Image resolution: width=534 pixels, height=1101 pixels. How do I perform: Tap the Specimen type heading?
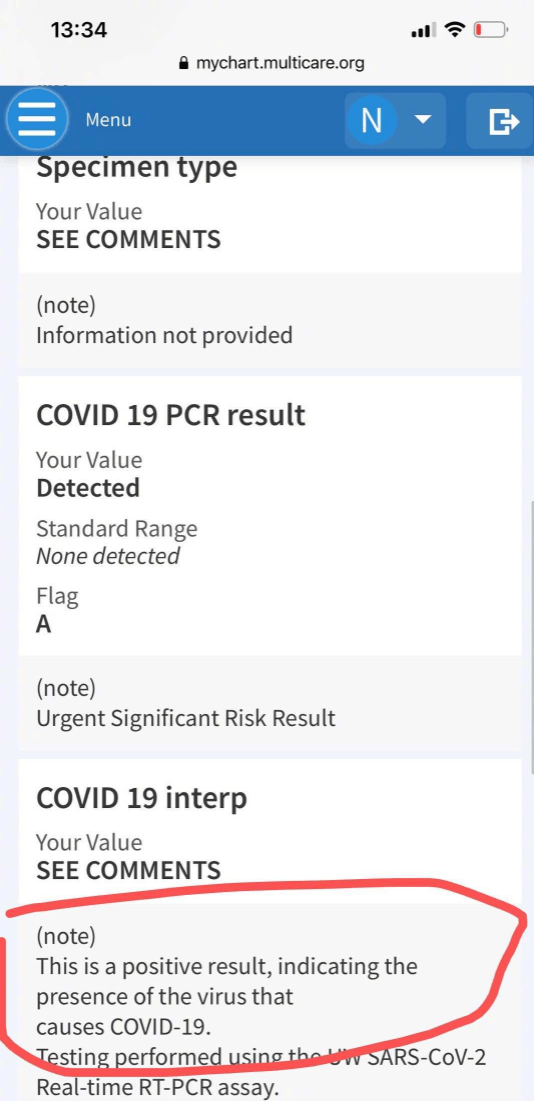click(137, 168)
